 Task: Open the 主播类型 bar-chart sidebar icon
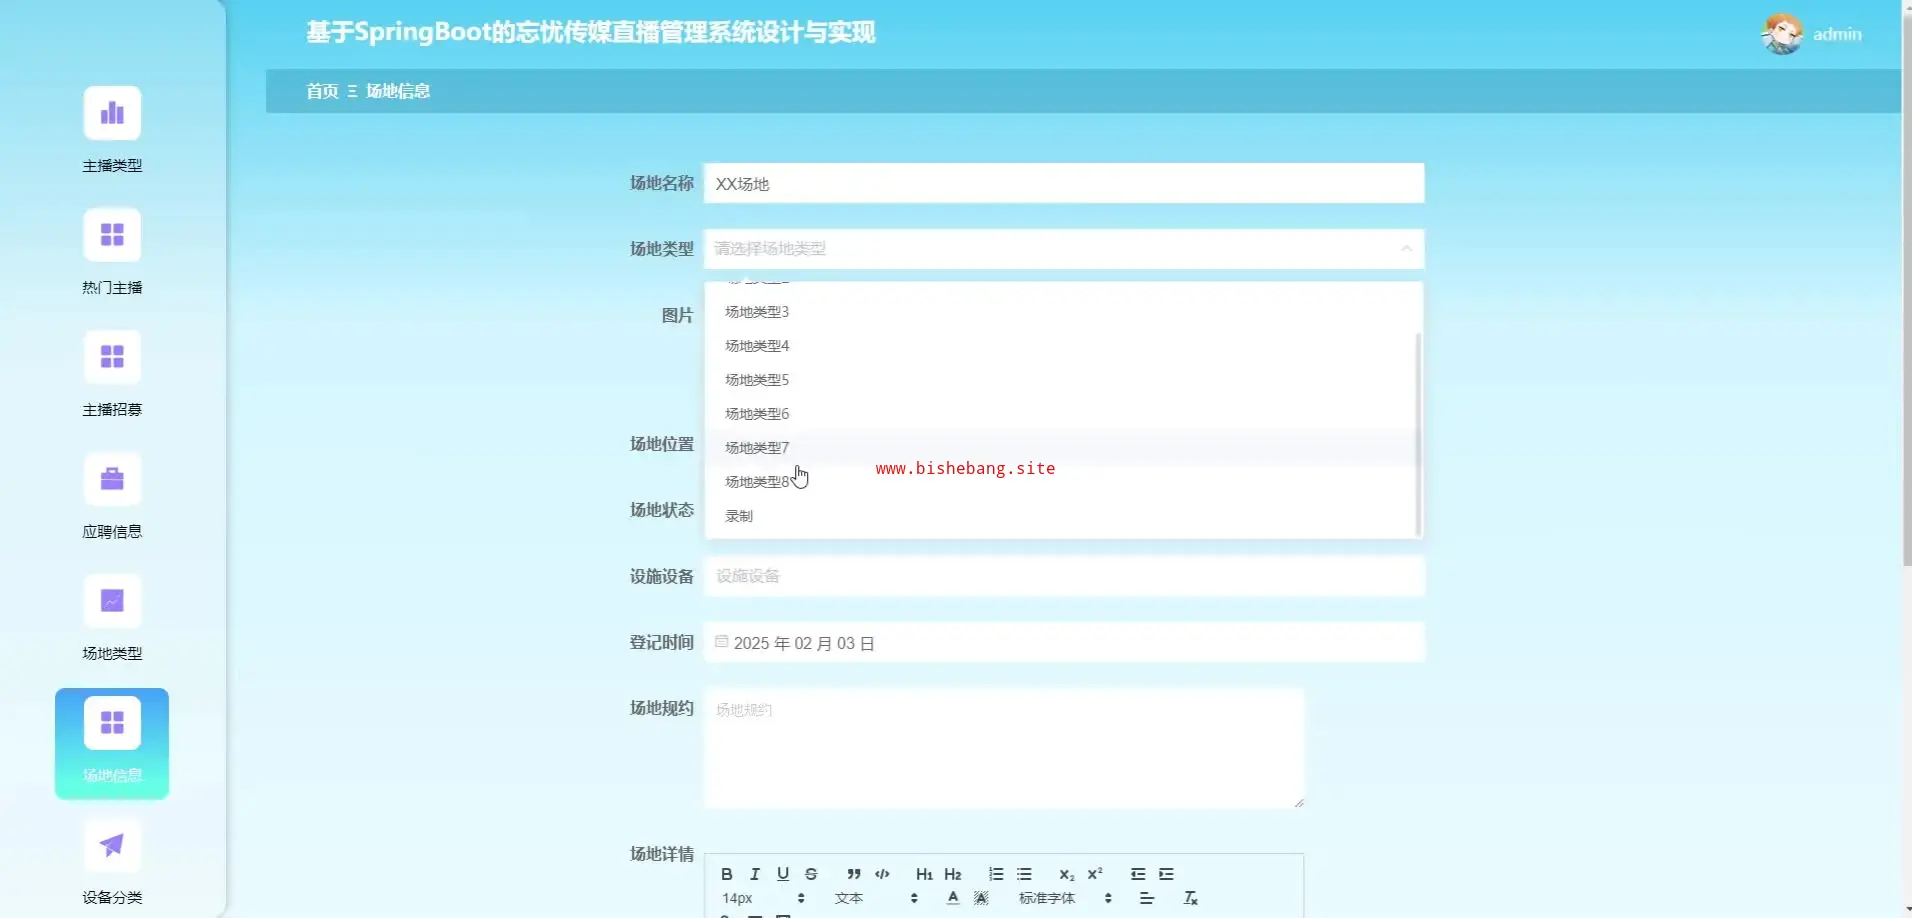(112, 113)
